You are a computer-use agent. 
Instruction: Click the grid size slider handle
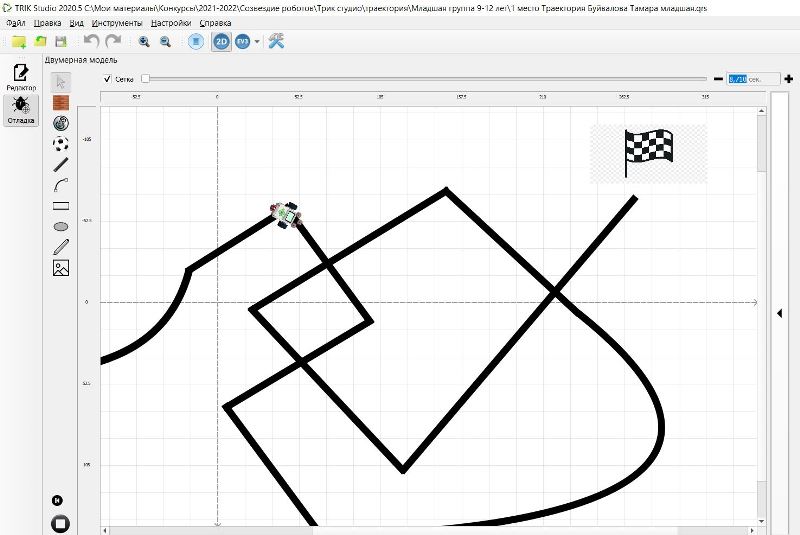point(145,78)
